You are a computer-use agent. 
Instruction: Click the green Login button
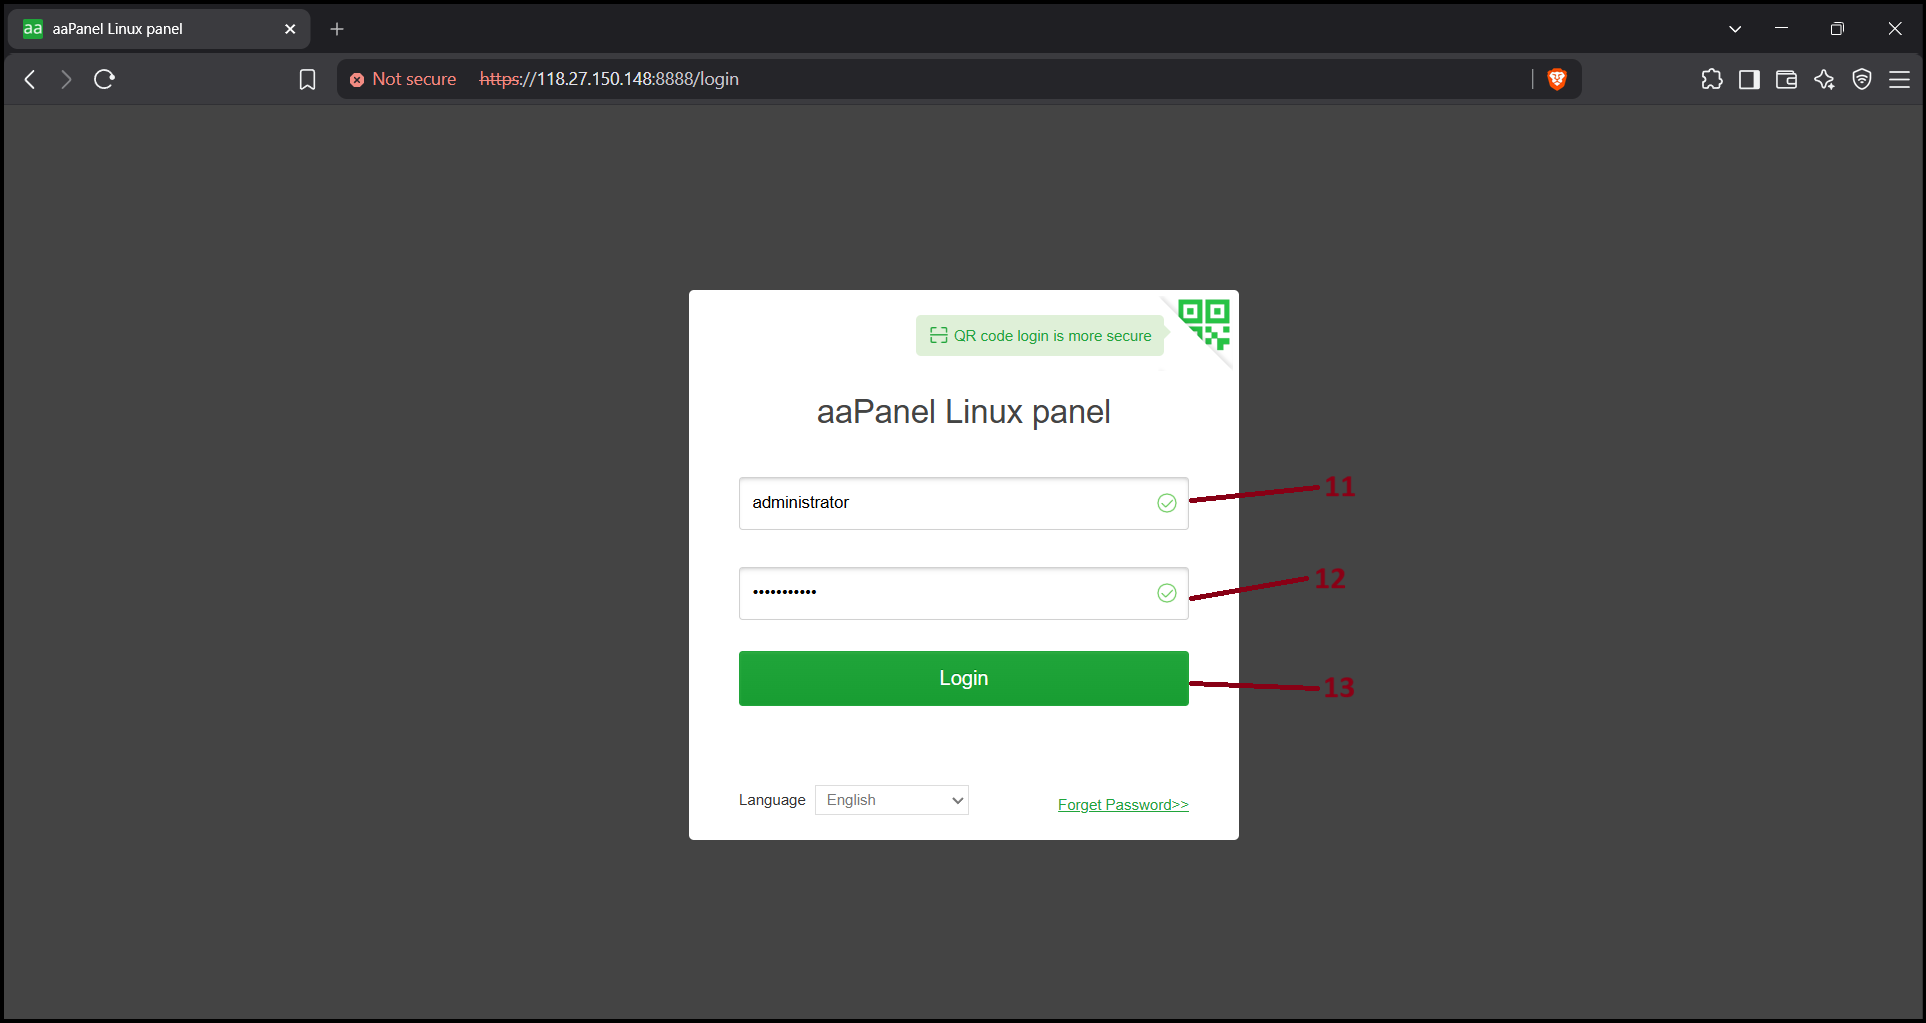[963, 678]
